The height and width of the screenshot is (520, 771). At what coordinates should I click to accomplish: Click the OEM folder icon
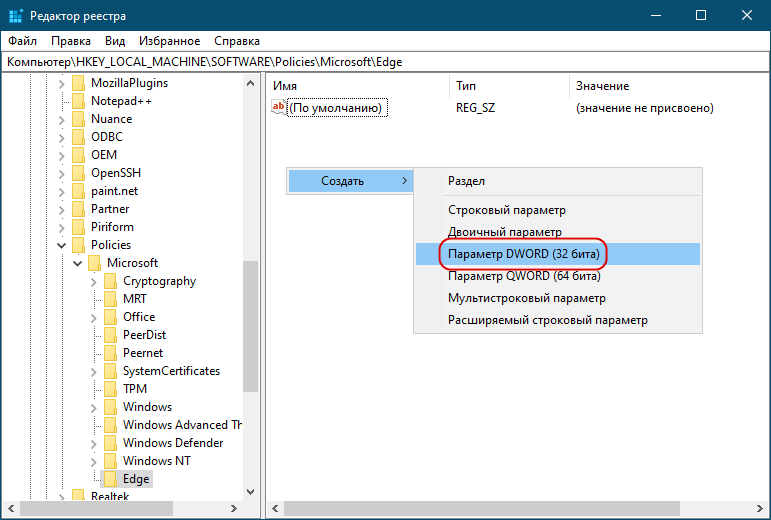[x=79, y=155]
